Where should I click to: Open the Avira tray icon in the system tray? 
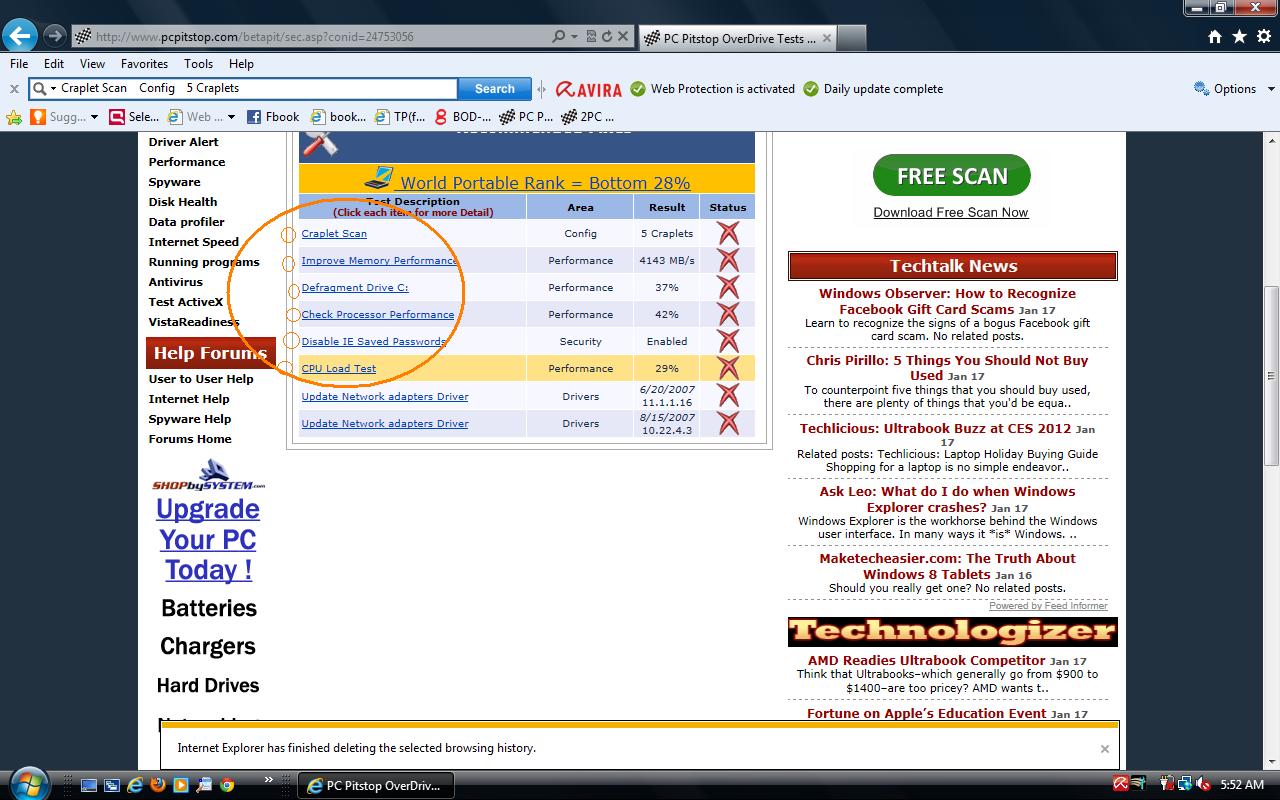[x=1122, y=784]
